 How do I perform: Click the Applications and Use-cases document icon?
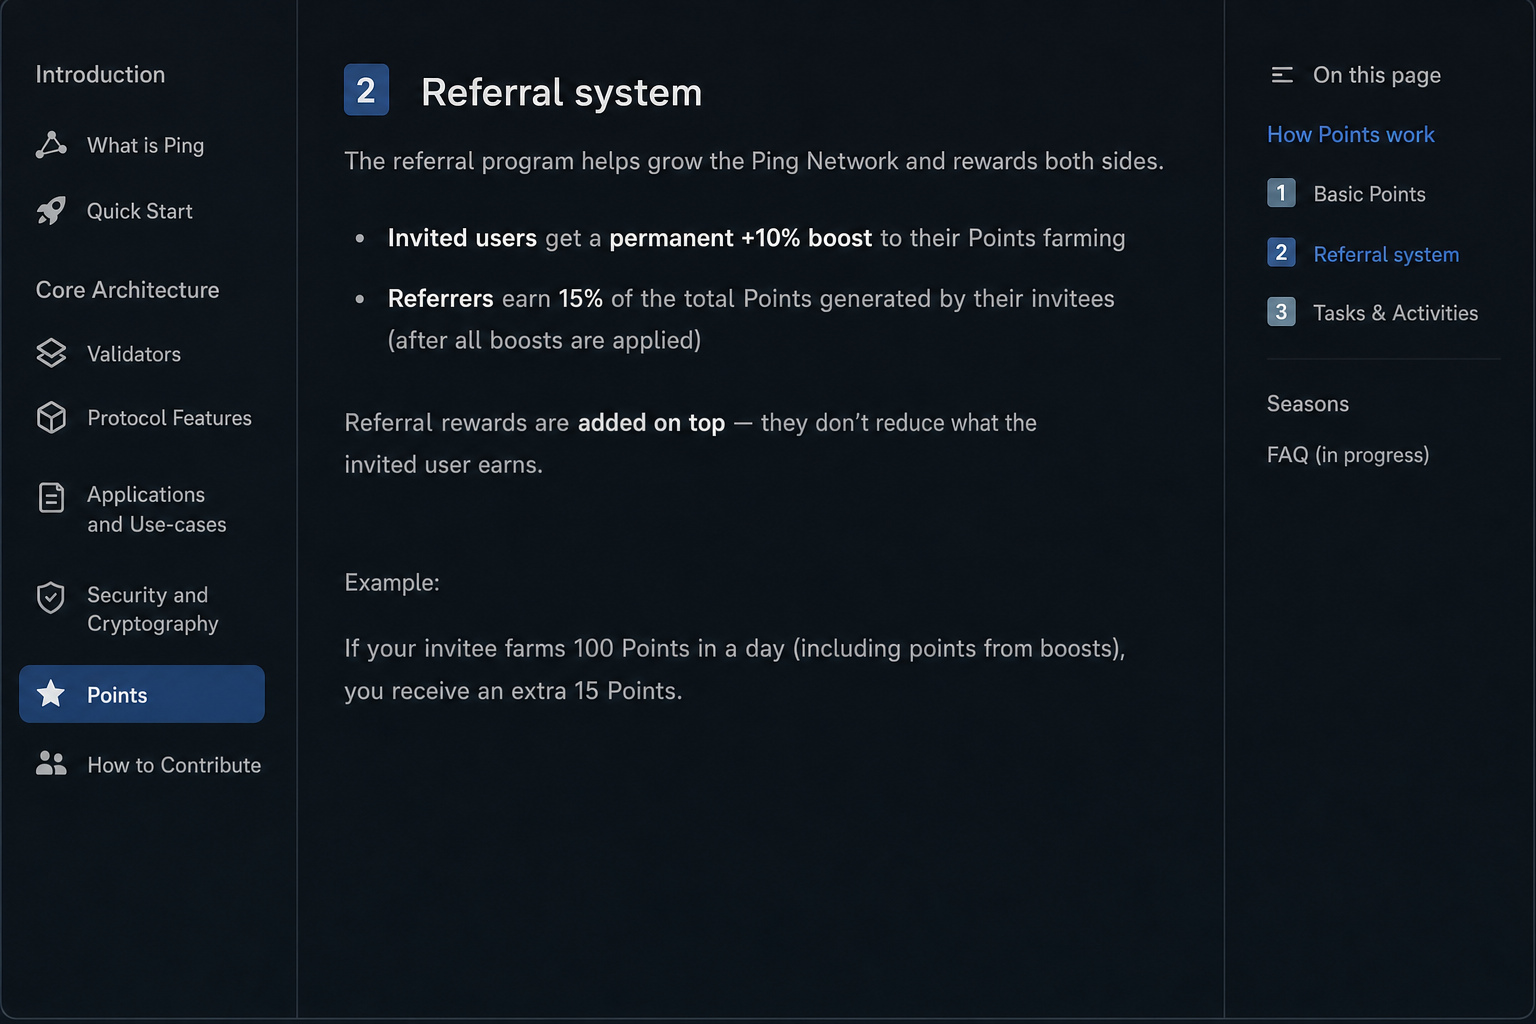click(51, 497)
